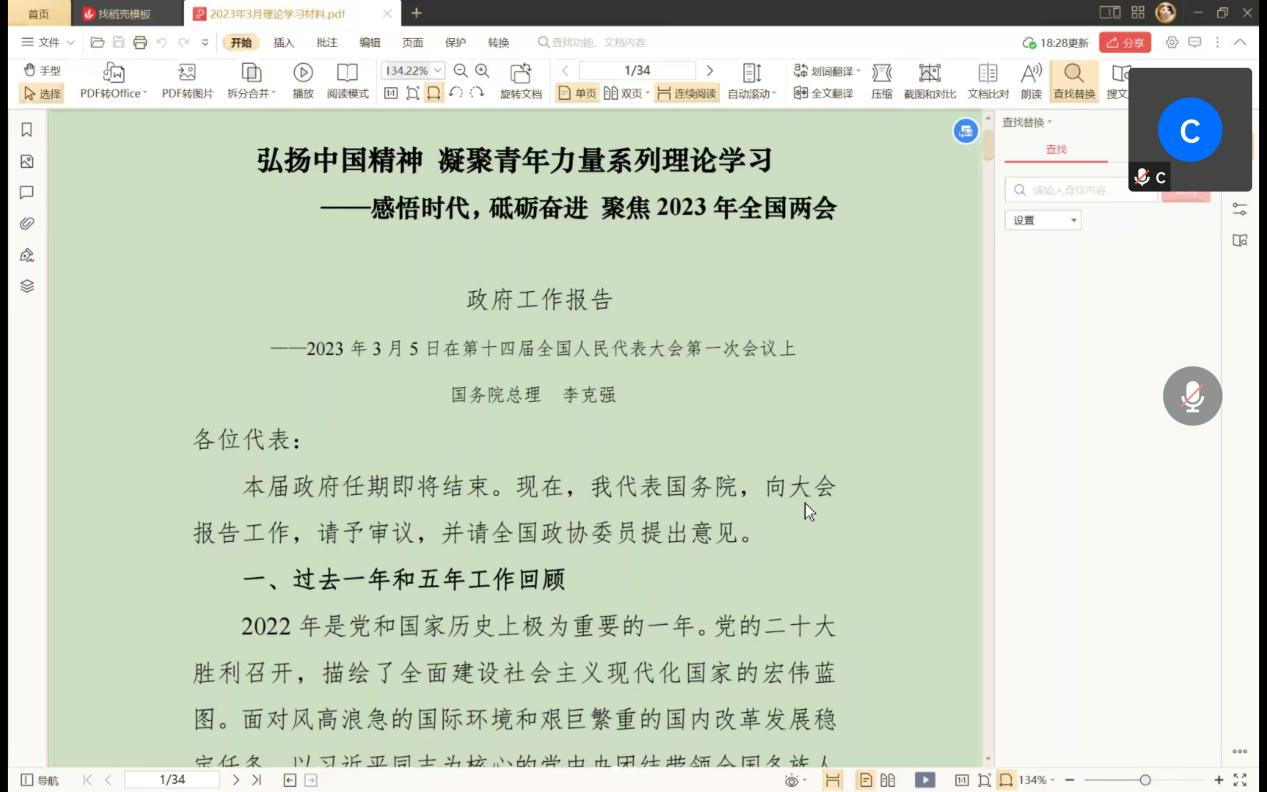Switch to 单页 single page view
The height and width of the screenshot is (792, 1267).
tap(578, 93)
